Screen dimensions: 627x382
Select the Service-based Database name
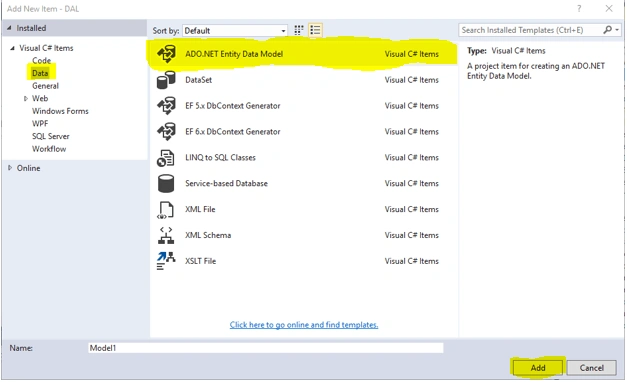click(226, 184)
